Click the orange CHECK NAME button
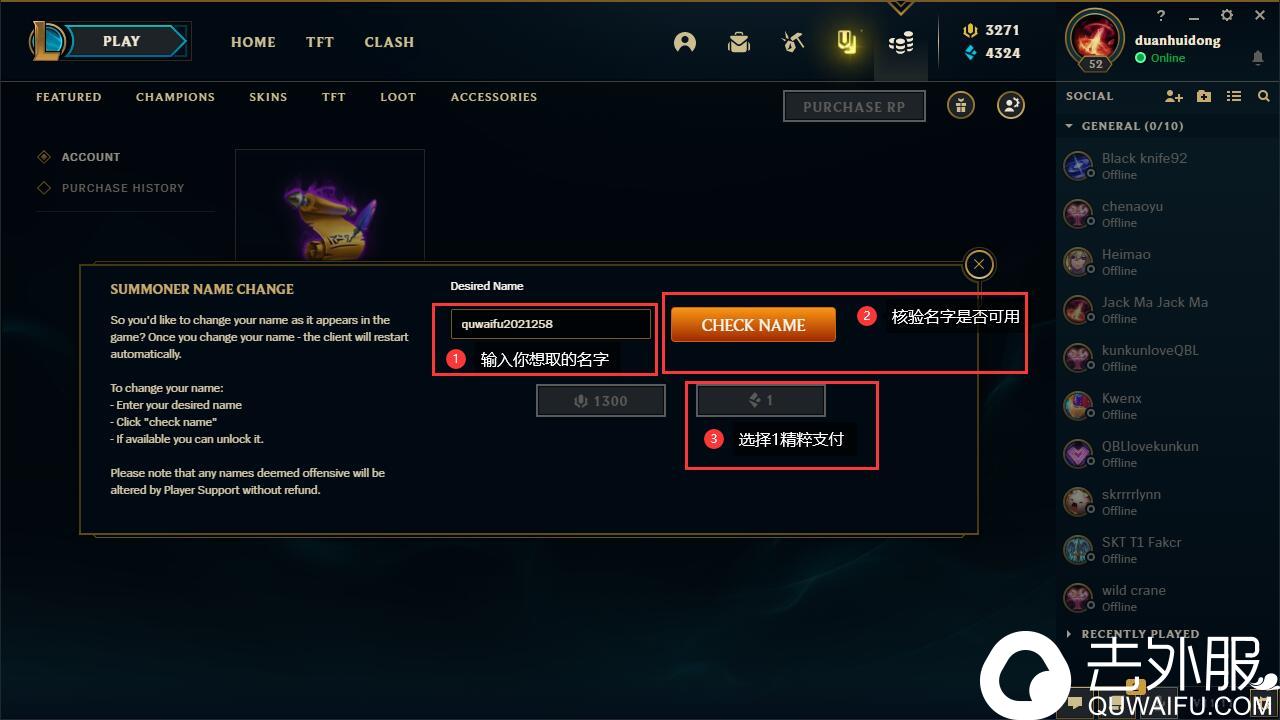 [x=753, y=325]
